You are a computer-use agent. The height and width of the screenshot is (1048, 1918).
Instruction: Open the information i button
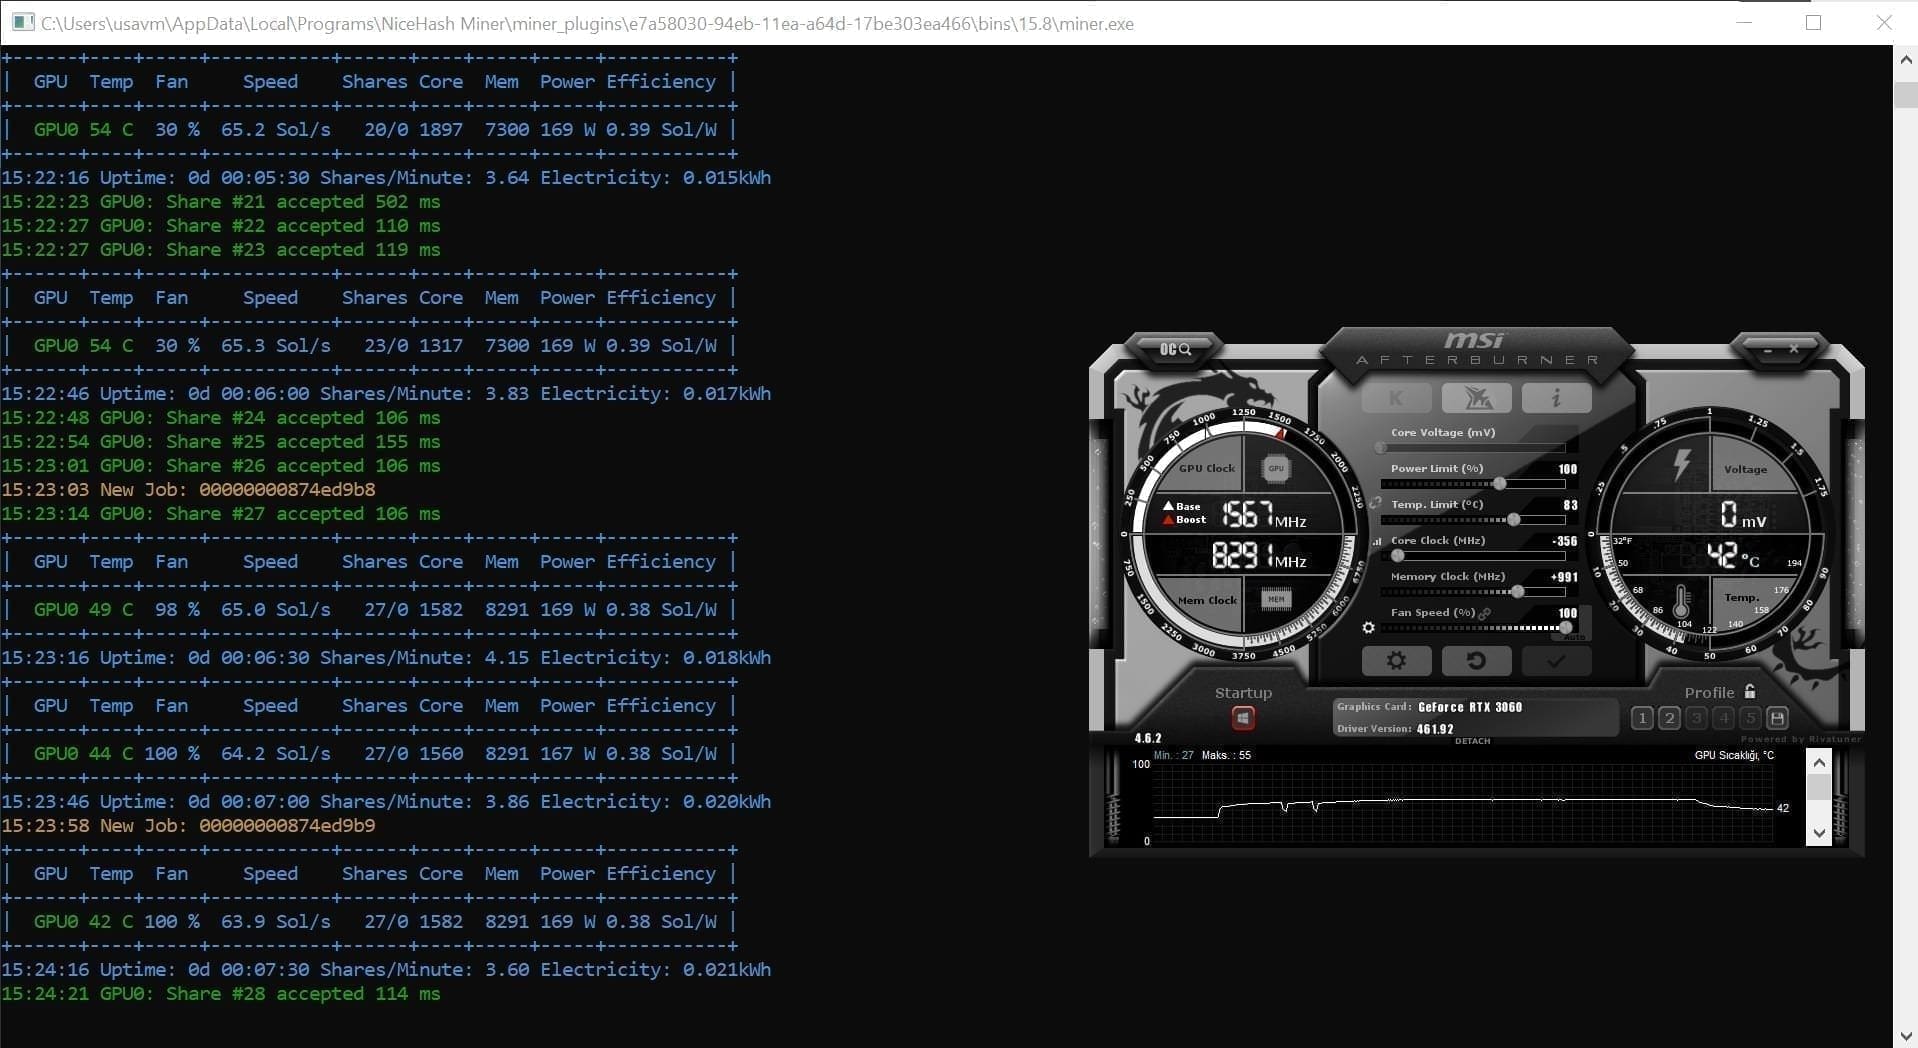(x=1555, y=398)
